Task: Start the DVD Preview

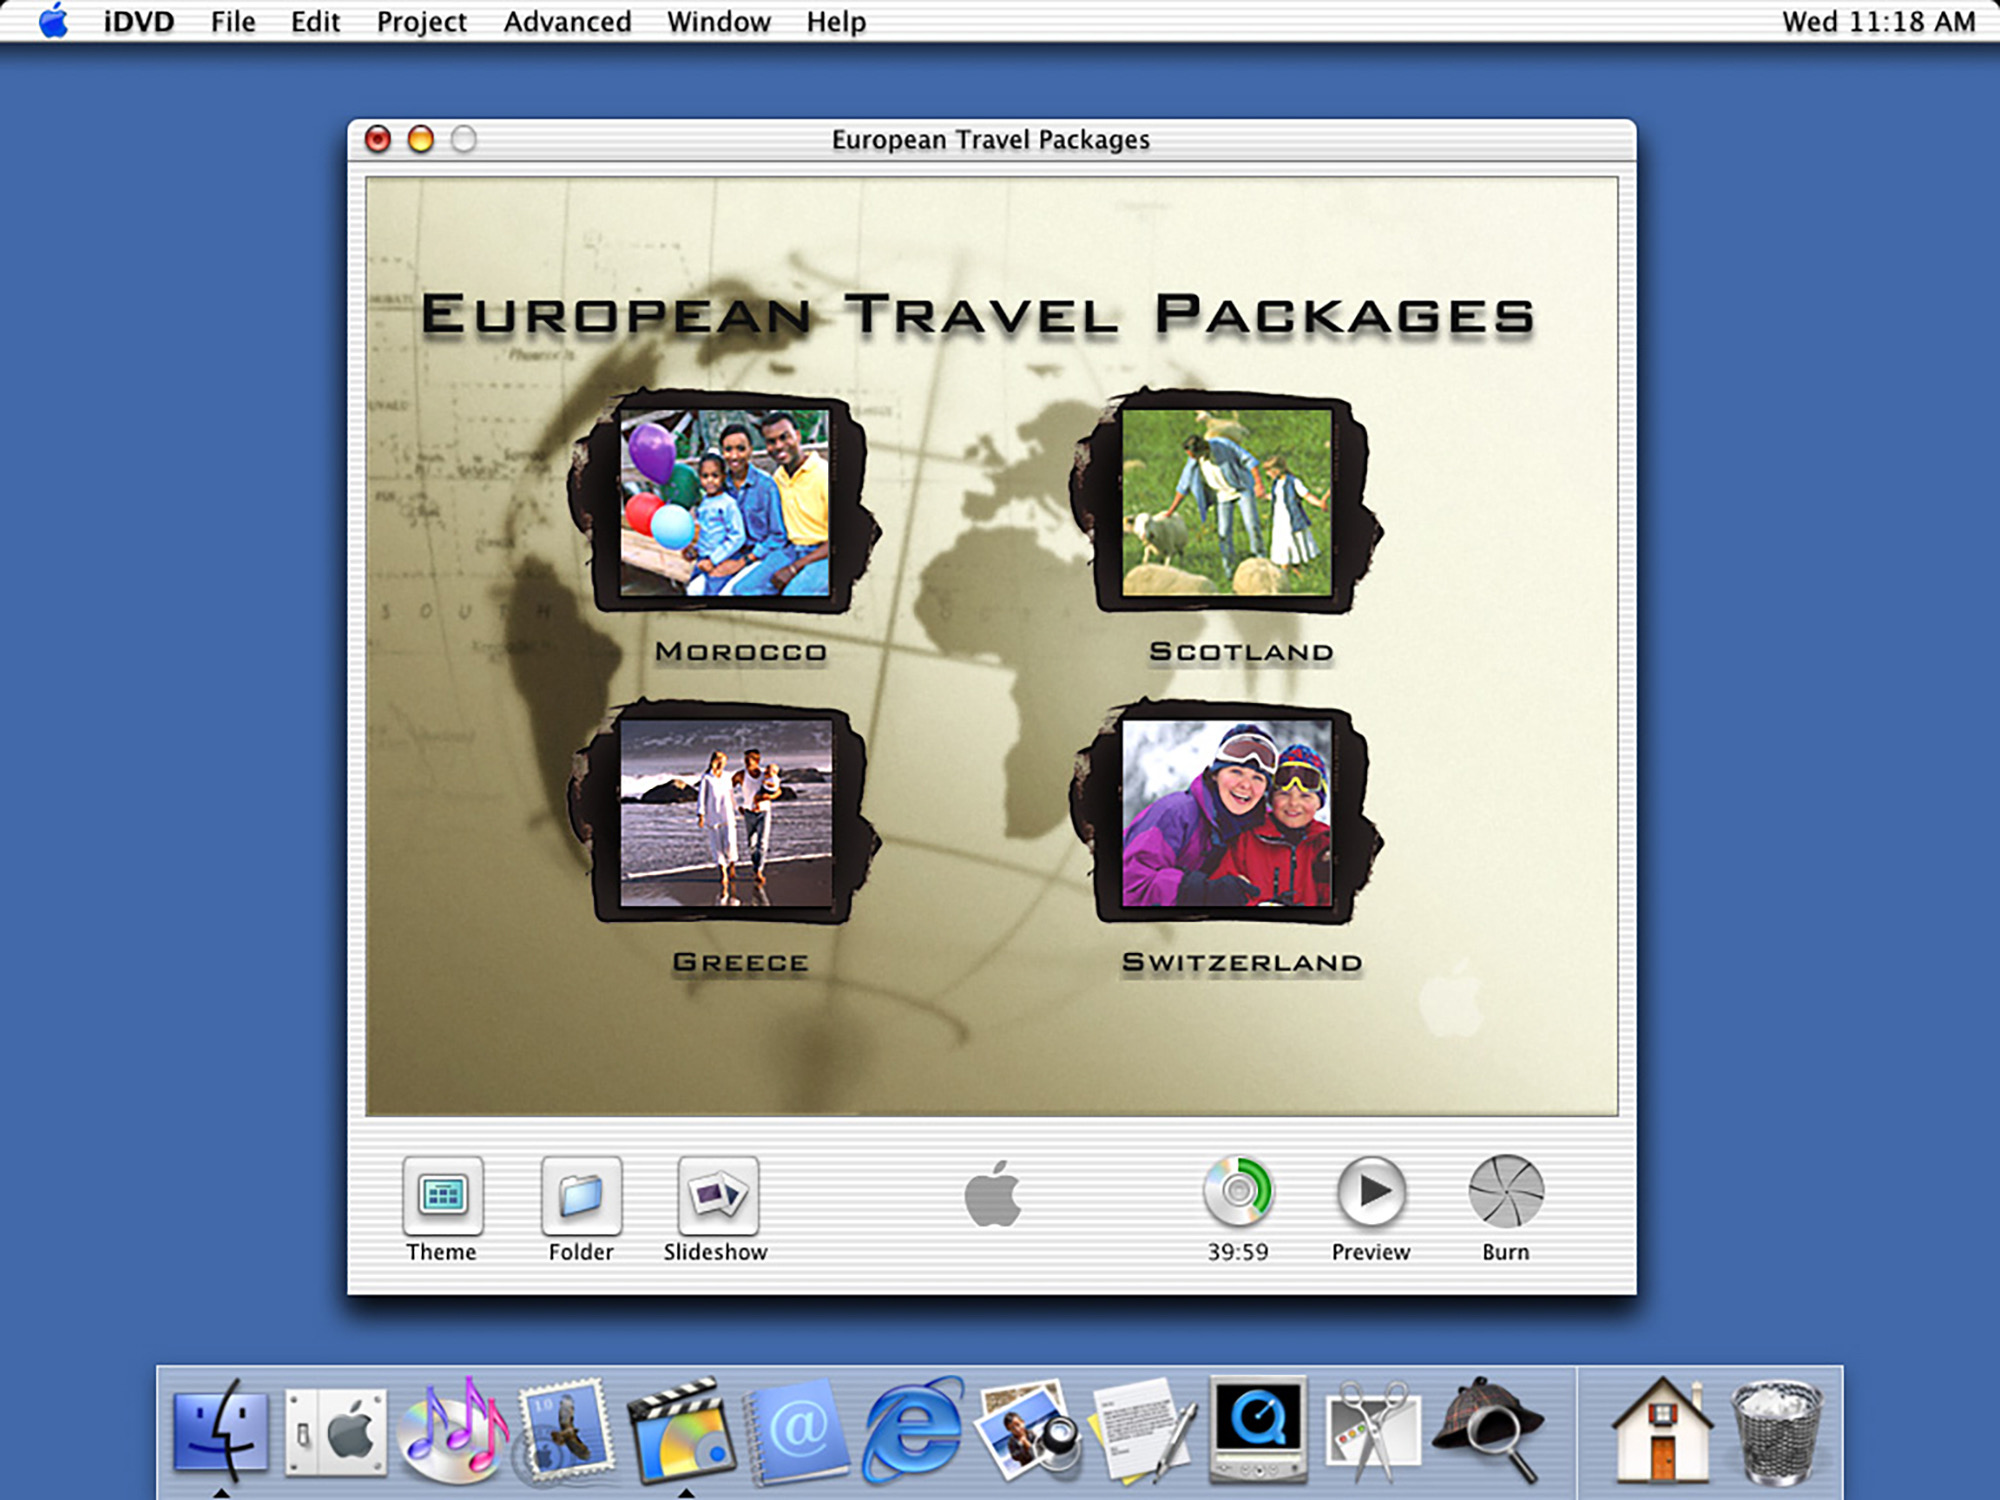Action: pyautogui.click(x=1371, y=1192)
